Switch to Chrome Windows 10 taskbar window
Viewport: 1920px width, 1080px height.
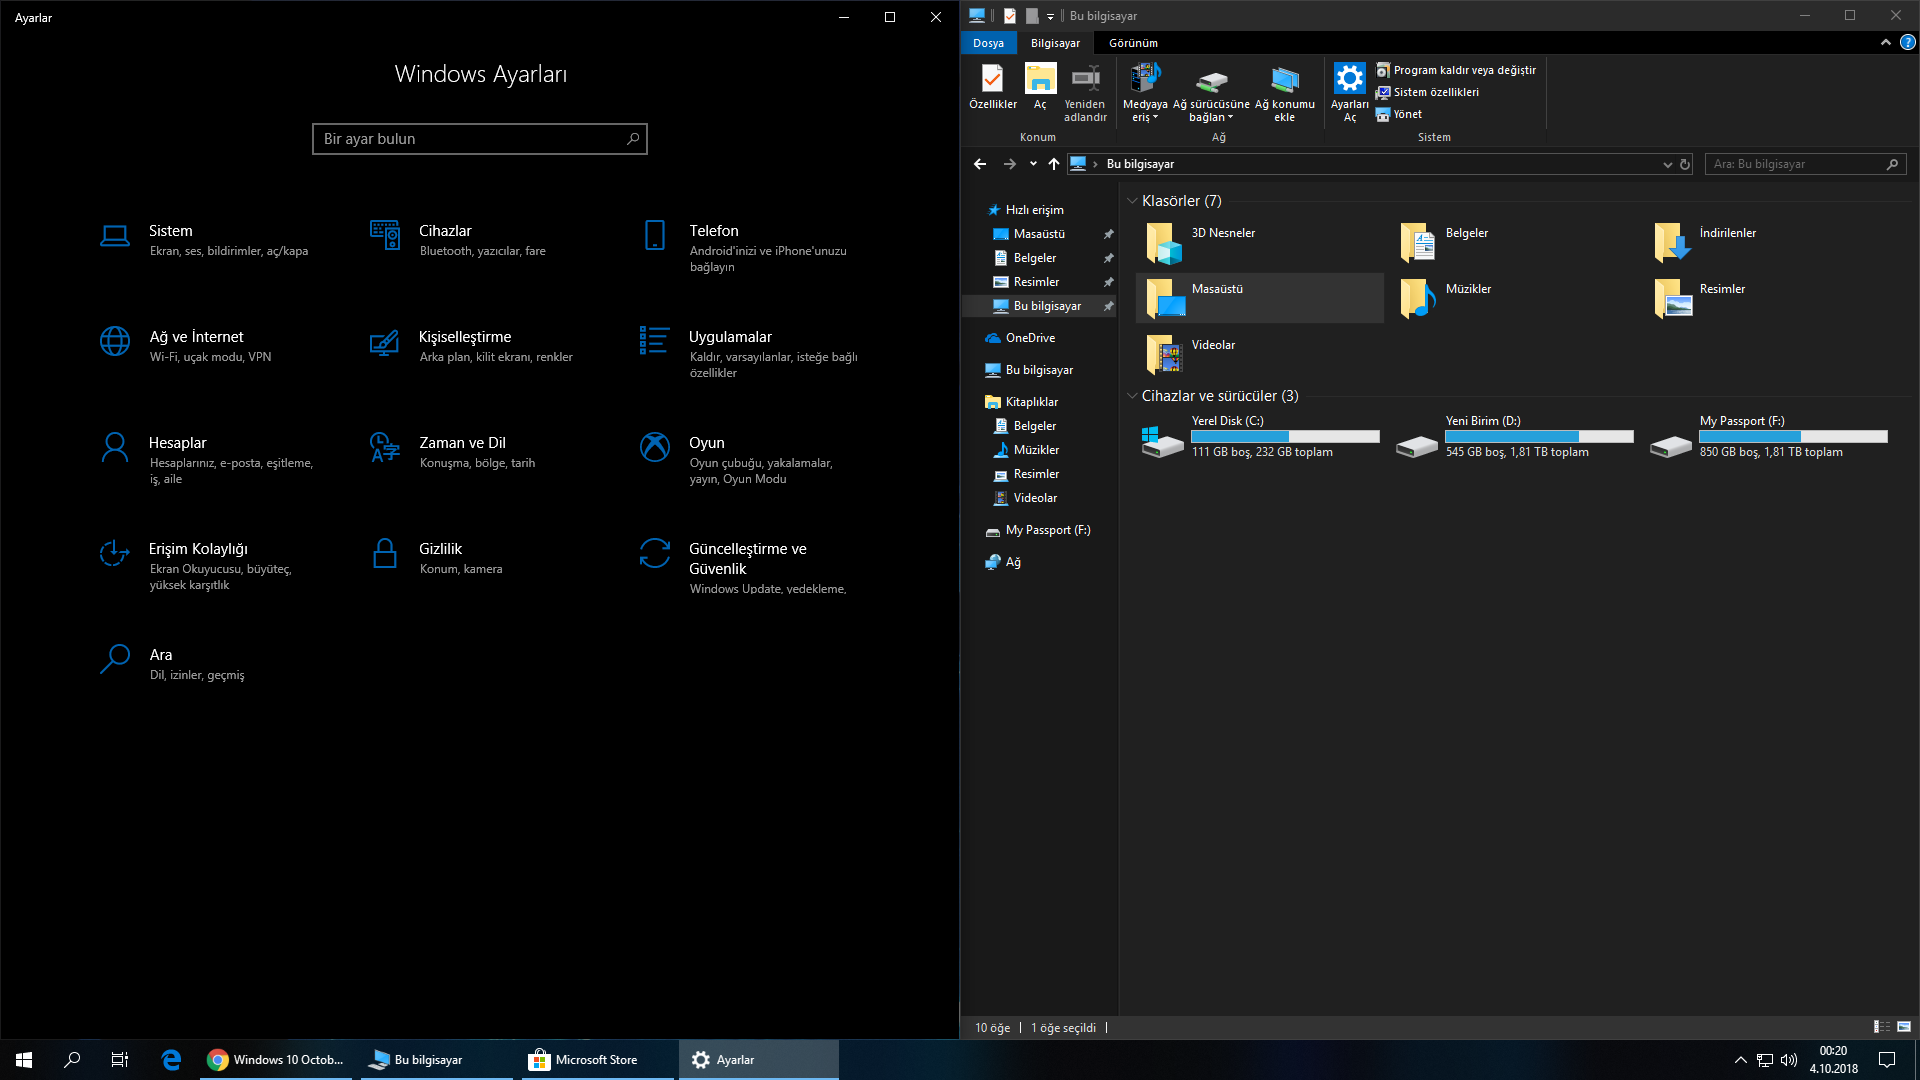tap(276, 1060)
